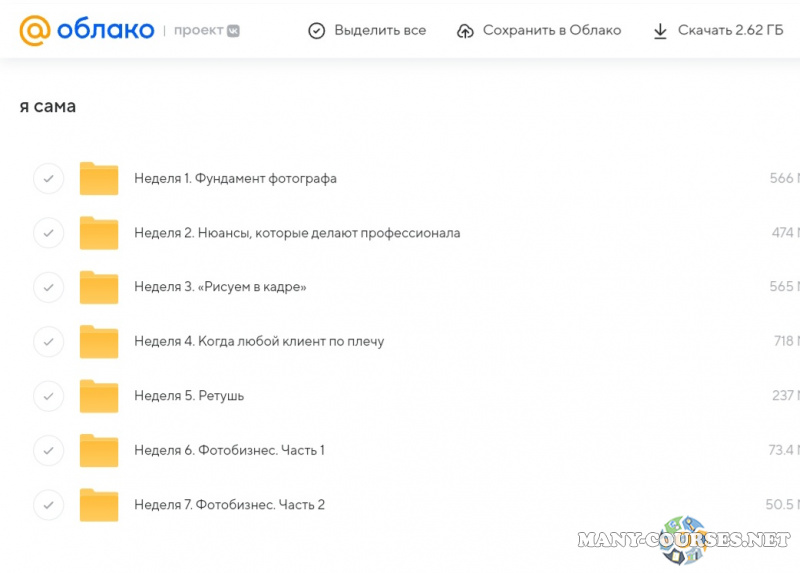Screen dimensions: 800x573
Task: Open folder icon for Неделя 3
Action: tap(99, 288)
